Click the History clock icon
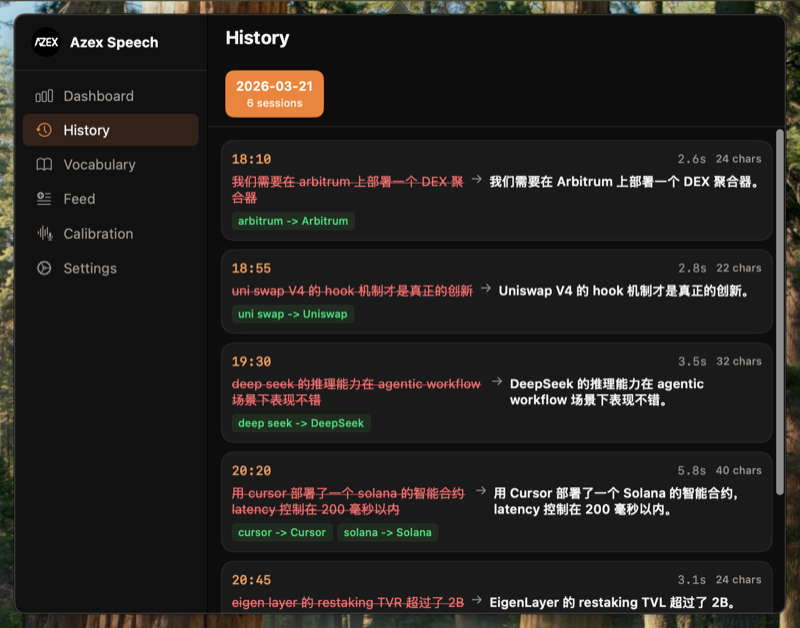This screenshot has width=800, height=628. [x=44, y=130]
